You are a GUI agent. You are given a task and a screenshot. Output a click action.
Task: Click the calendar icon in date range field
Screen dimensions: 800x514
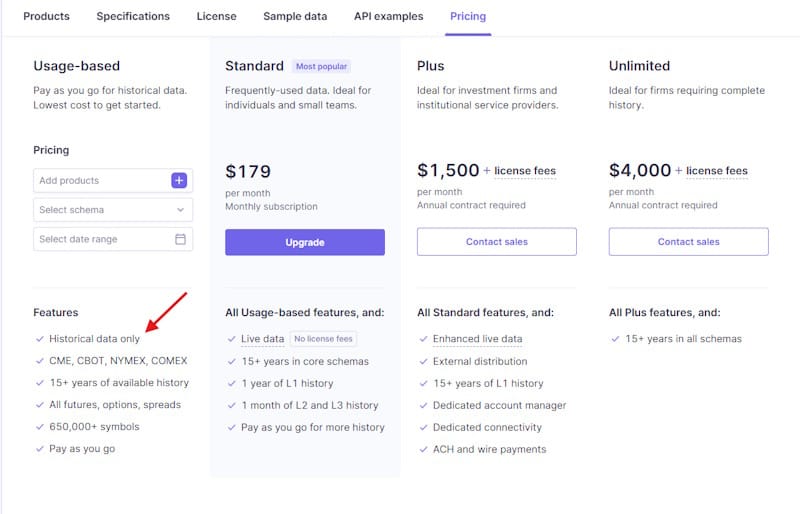[x=180, y=240]
